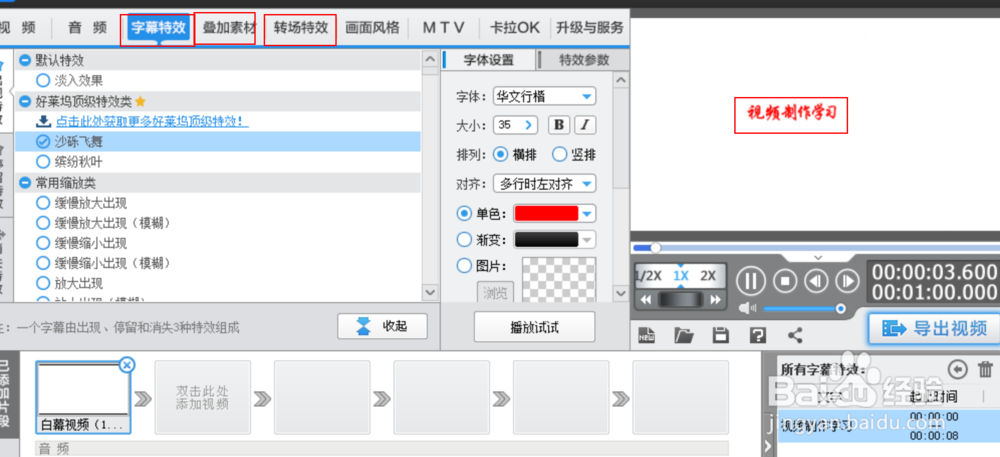Click the Italic font style button

[x=585, y=124]
